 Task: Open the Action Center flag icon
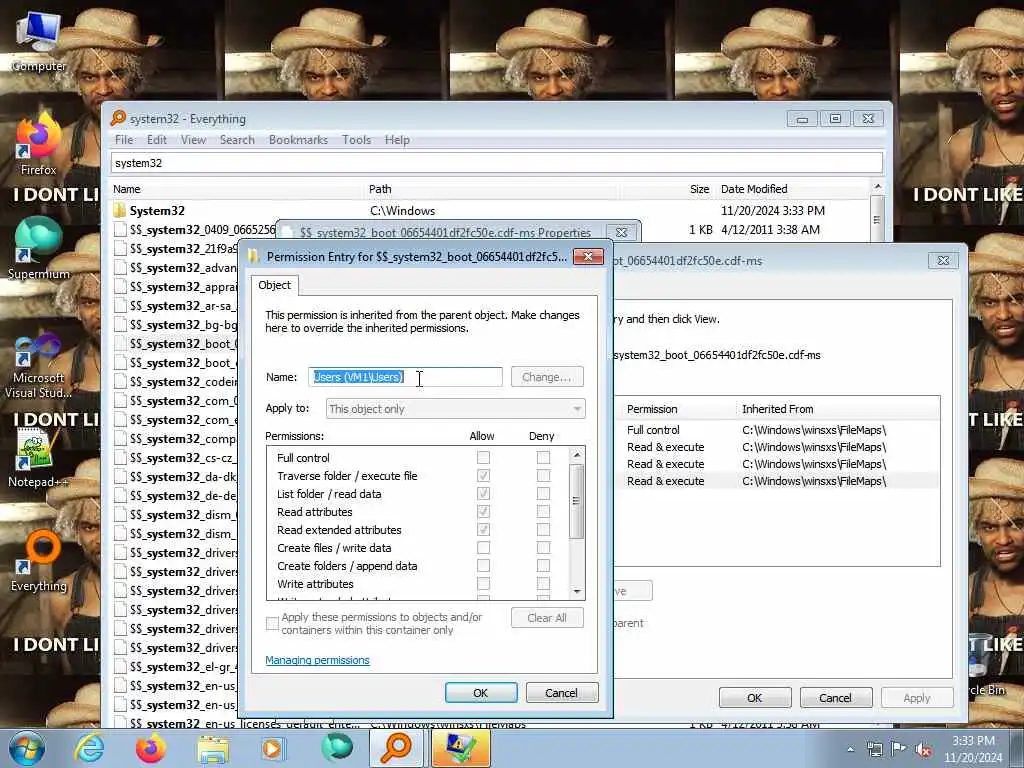coord(899,749)
